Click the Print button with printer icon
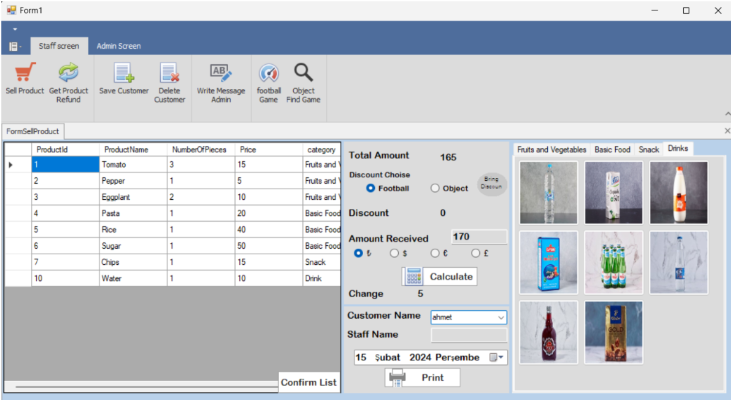This screenshot has width=731, height=400. pyautogui.click(x=422, y=378)
